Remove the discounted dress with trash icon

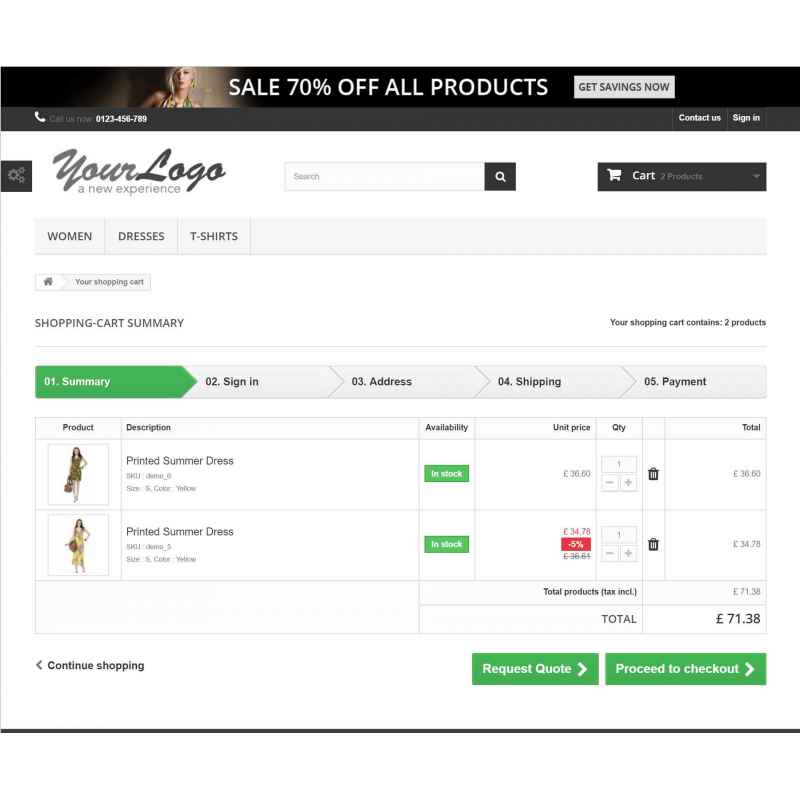coord(653,544)
